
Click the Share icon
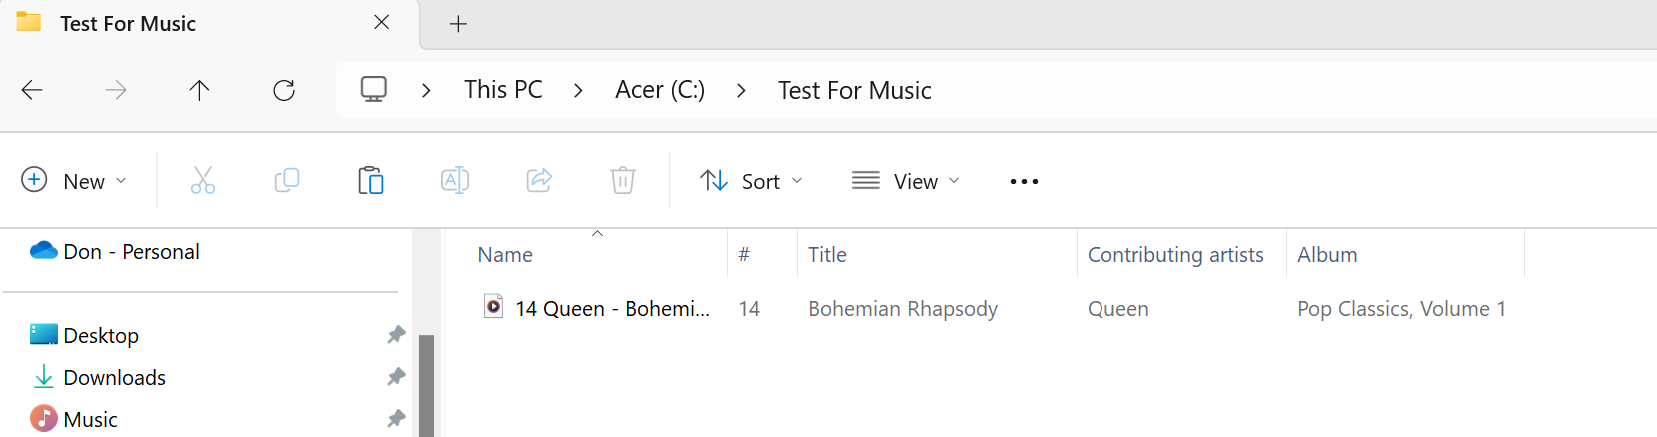point(539,181)
